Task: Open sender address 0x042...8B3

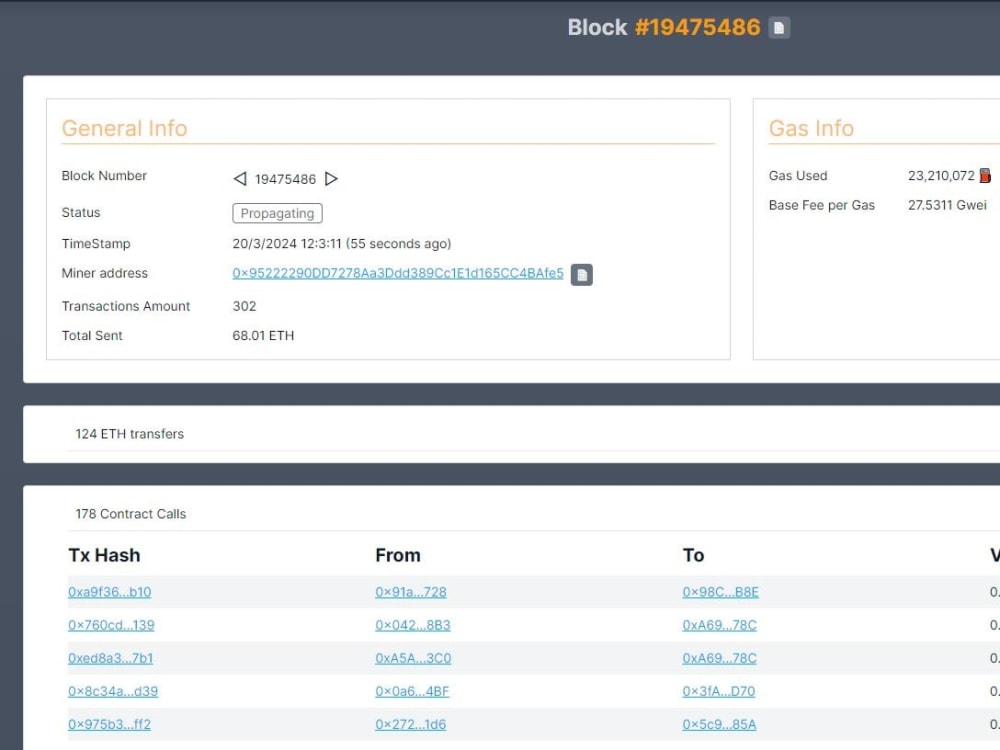Action: click(x=413, y=625)
